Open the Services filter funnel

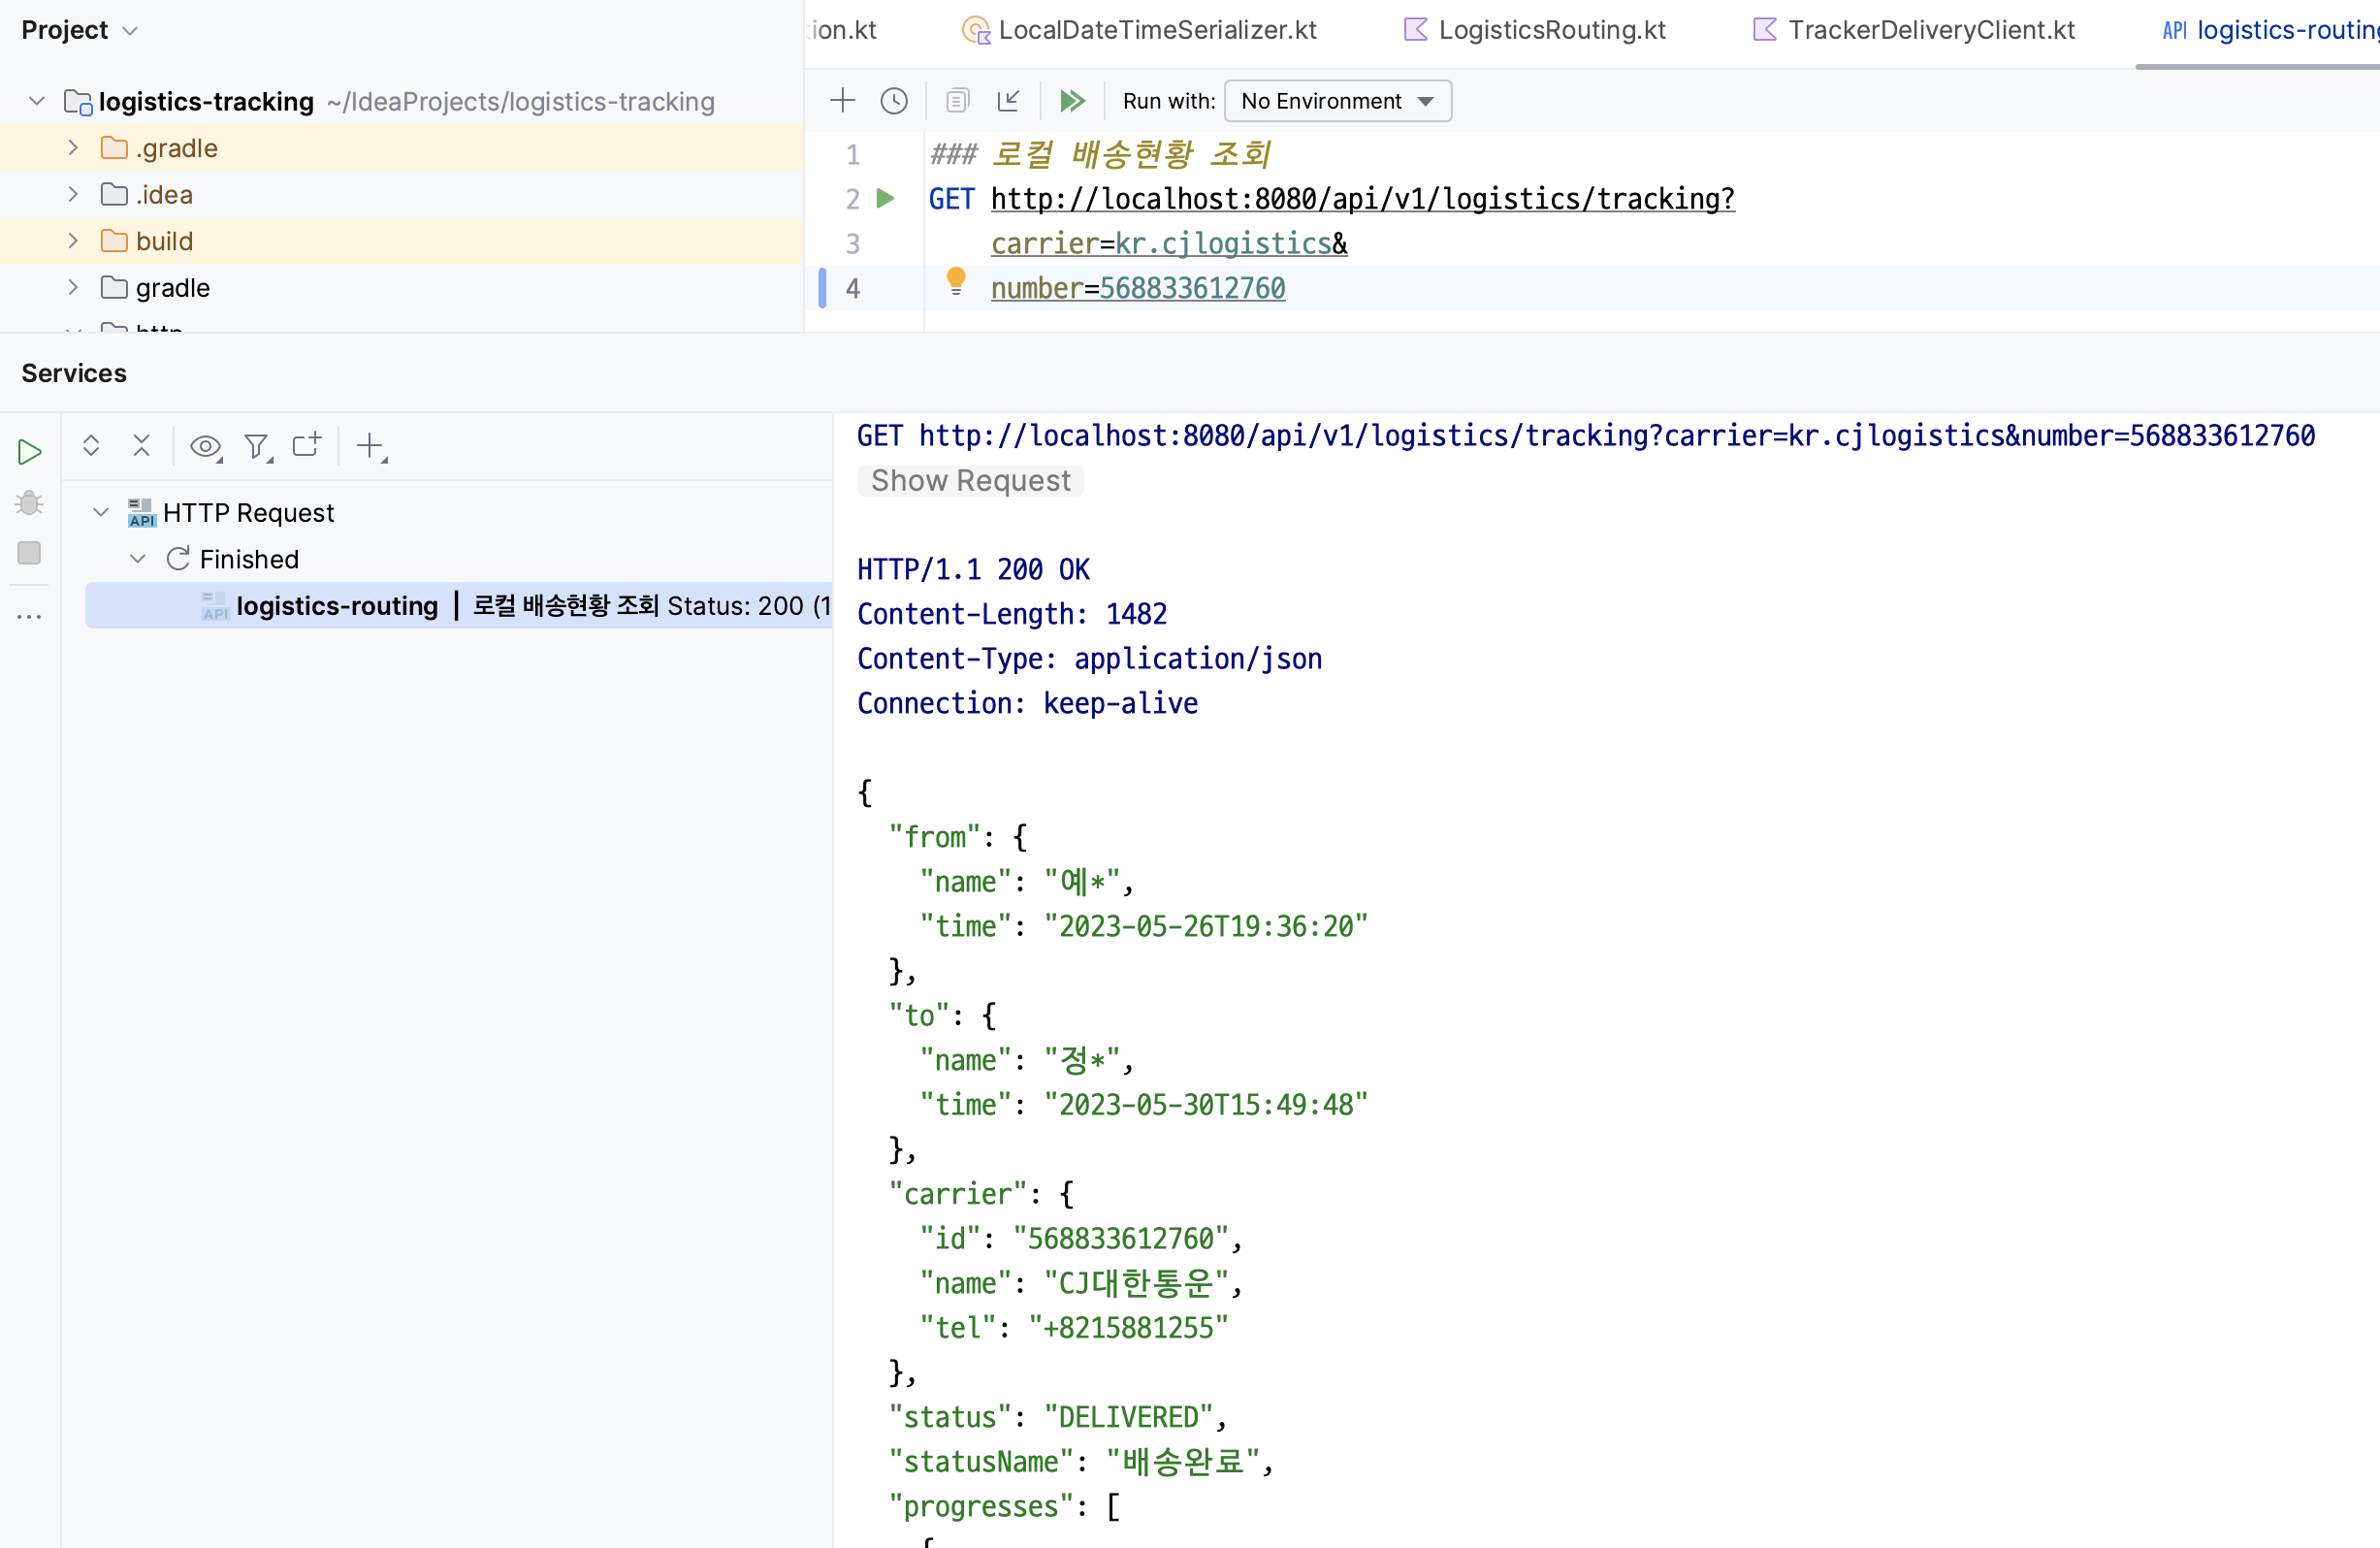(257, 447)
